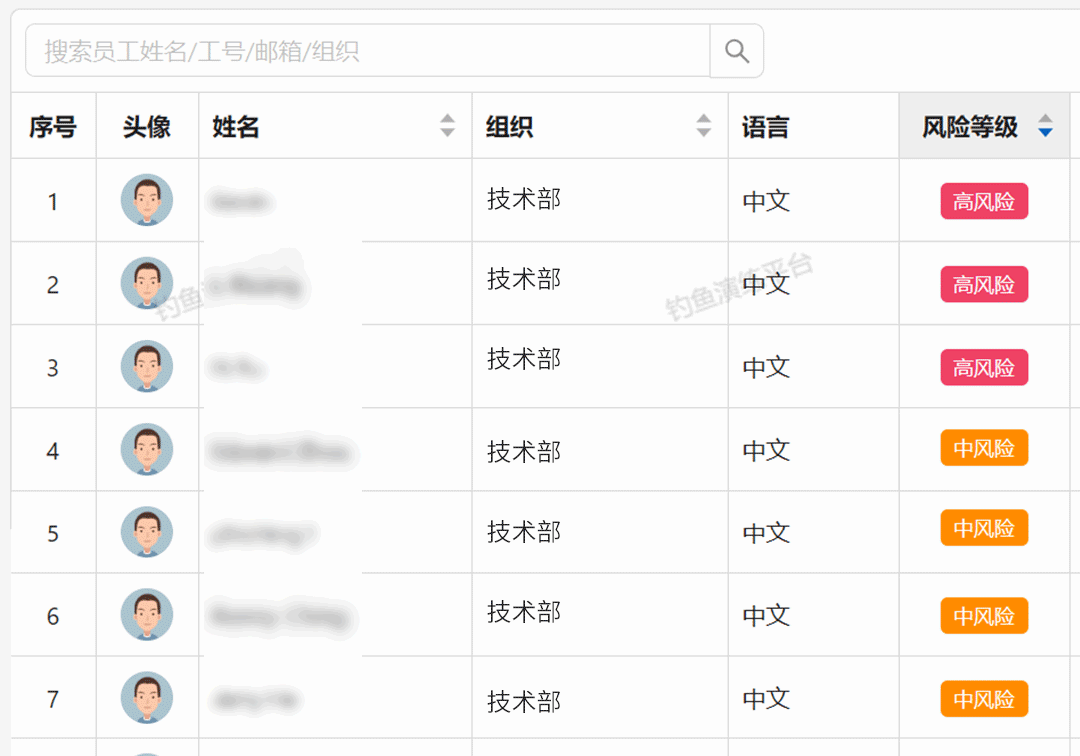Select the 中风险 tag in row 7
The width and height of the screenshot is (1080, 756).
(x=984, y=698)
